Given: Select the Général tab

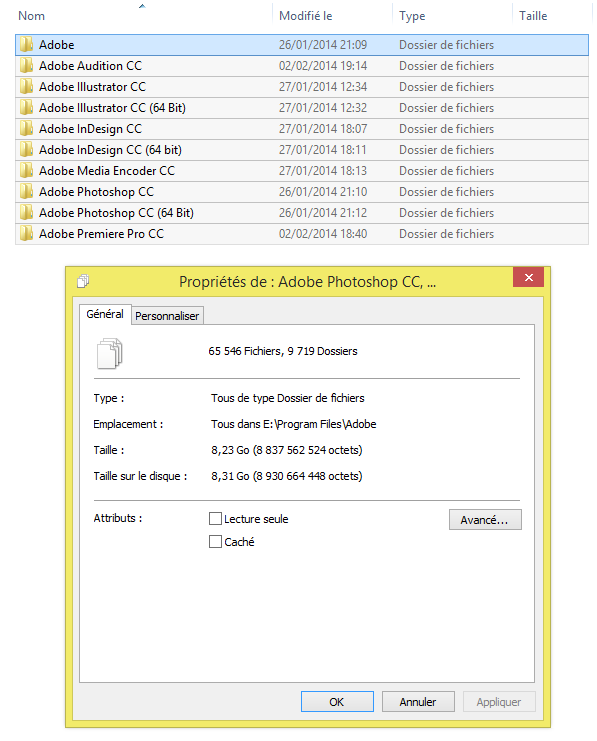Looking at the screenshot, I should pyautogui.click(x=105, y=314).
